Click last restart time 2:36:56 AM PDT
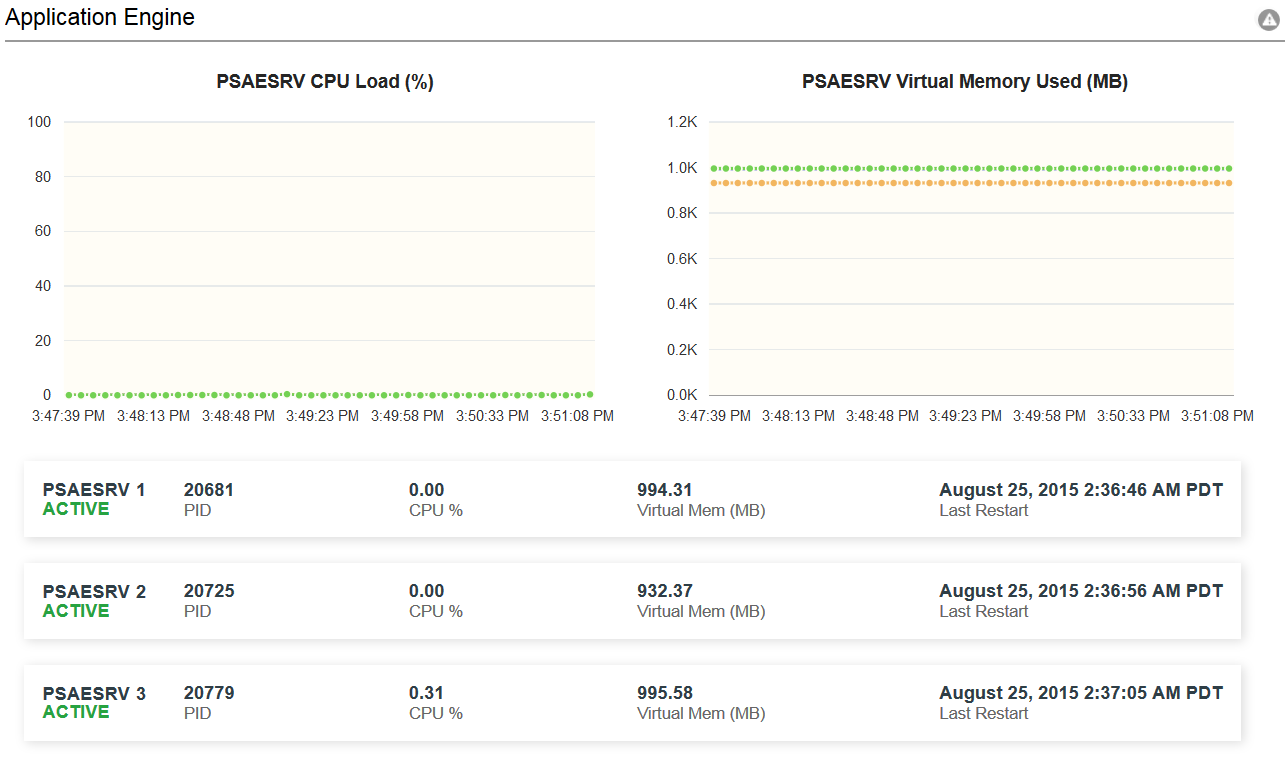The width and height of the screenshot is (1288, 757). (1081, 591)
